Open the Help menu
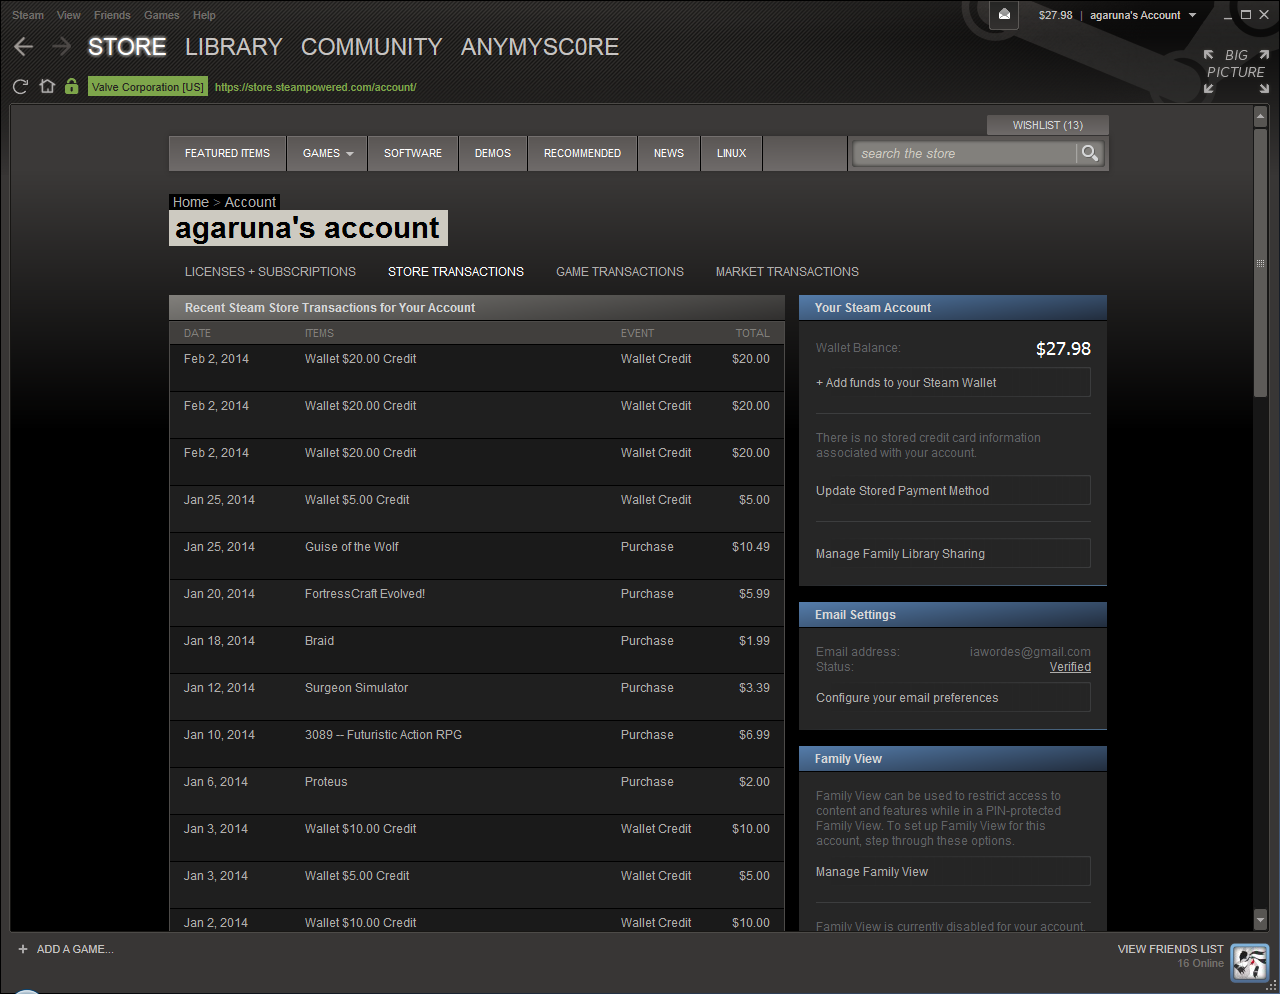 [x=204, y=15]
